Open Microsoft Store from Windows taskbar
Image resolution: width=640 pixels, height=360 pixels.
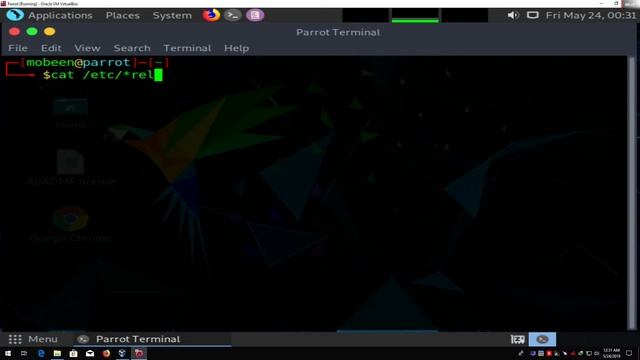click(x=73, y=353)
